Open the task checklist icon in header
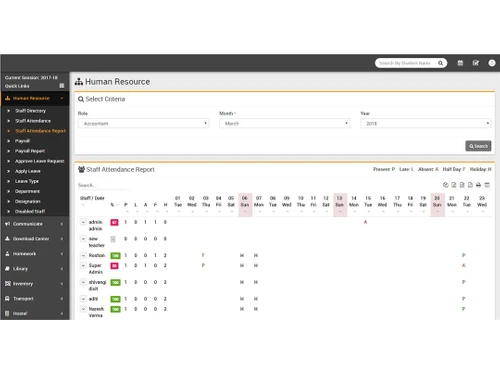 tap(476, 63)
